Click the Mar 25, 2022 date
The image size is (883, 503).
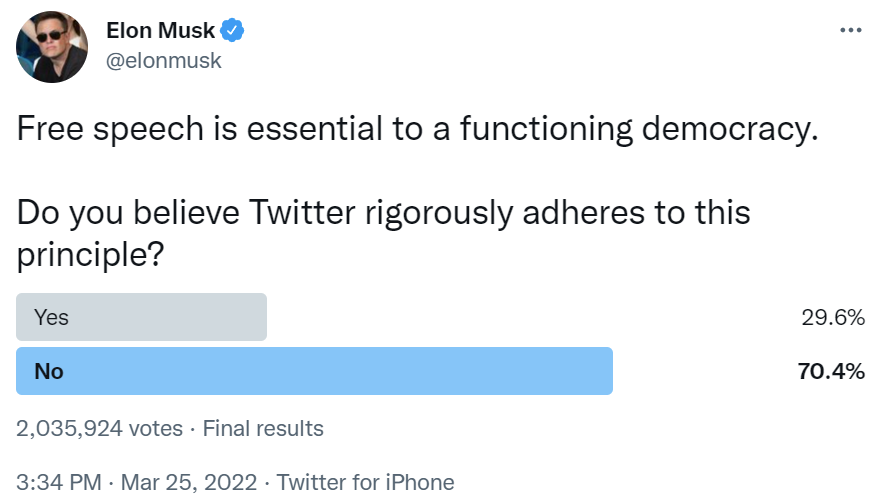click(x=189, y=482)
